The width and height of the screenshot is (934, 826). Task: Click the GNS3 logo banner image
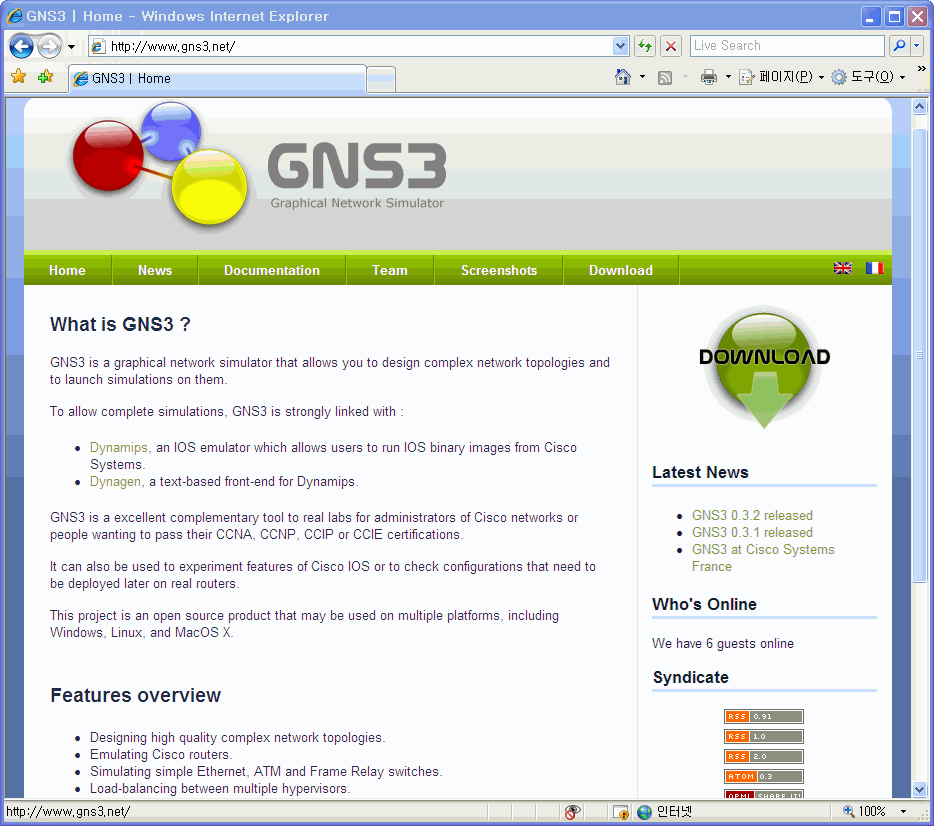(259, 167)
